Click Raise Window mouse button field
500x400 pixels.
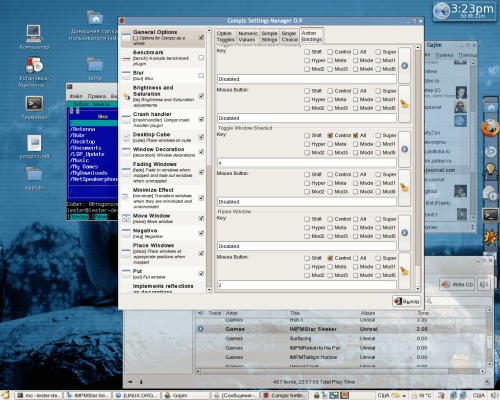[306, 285]
